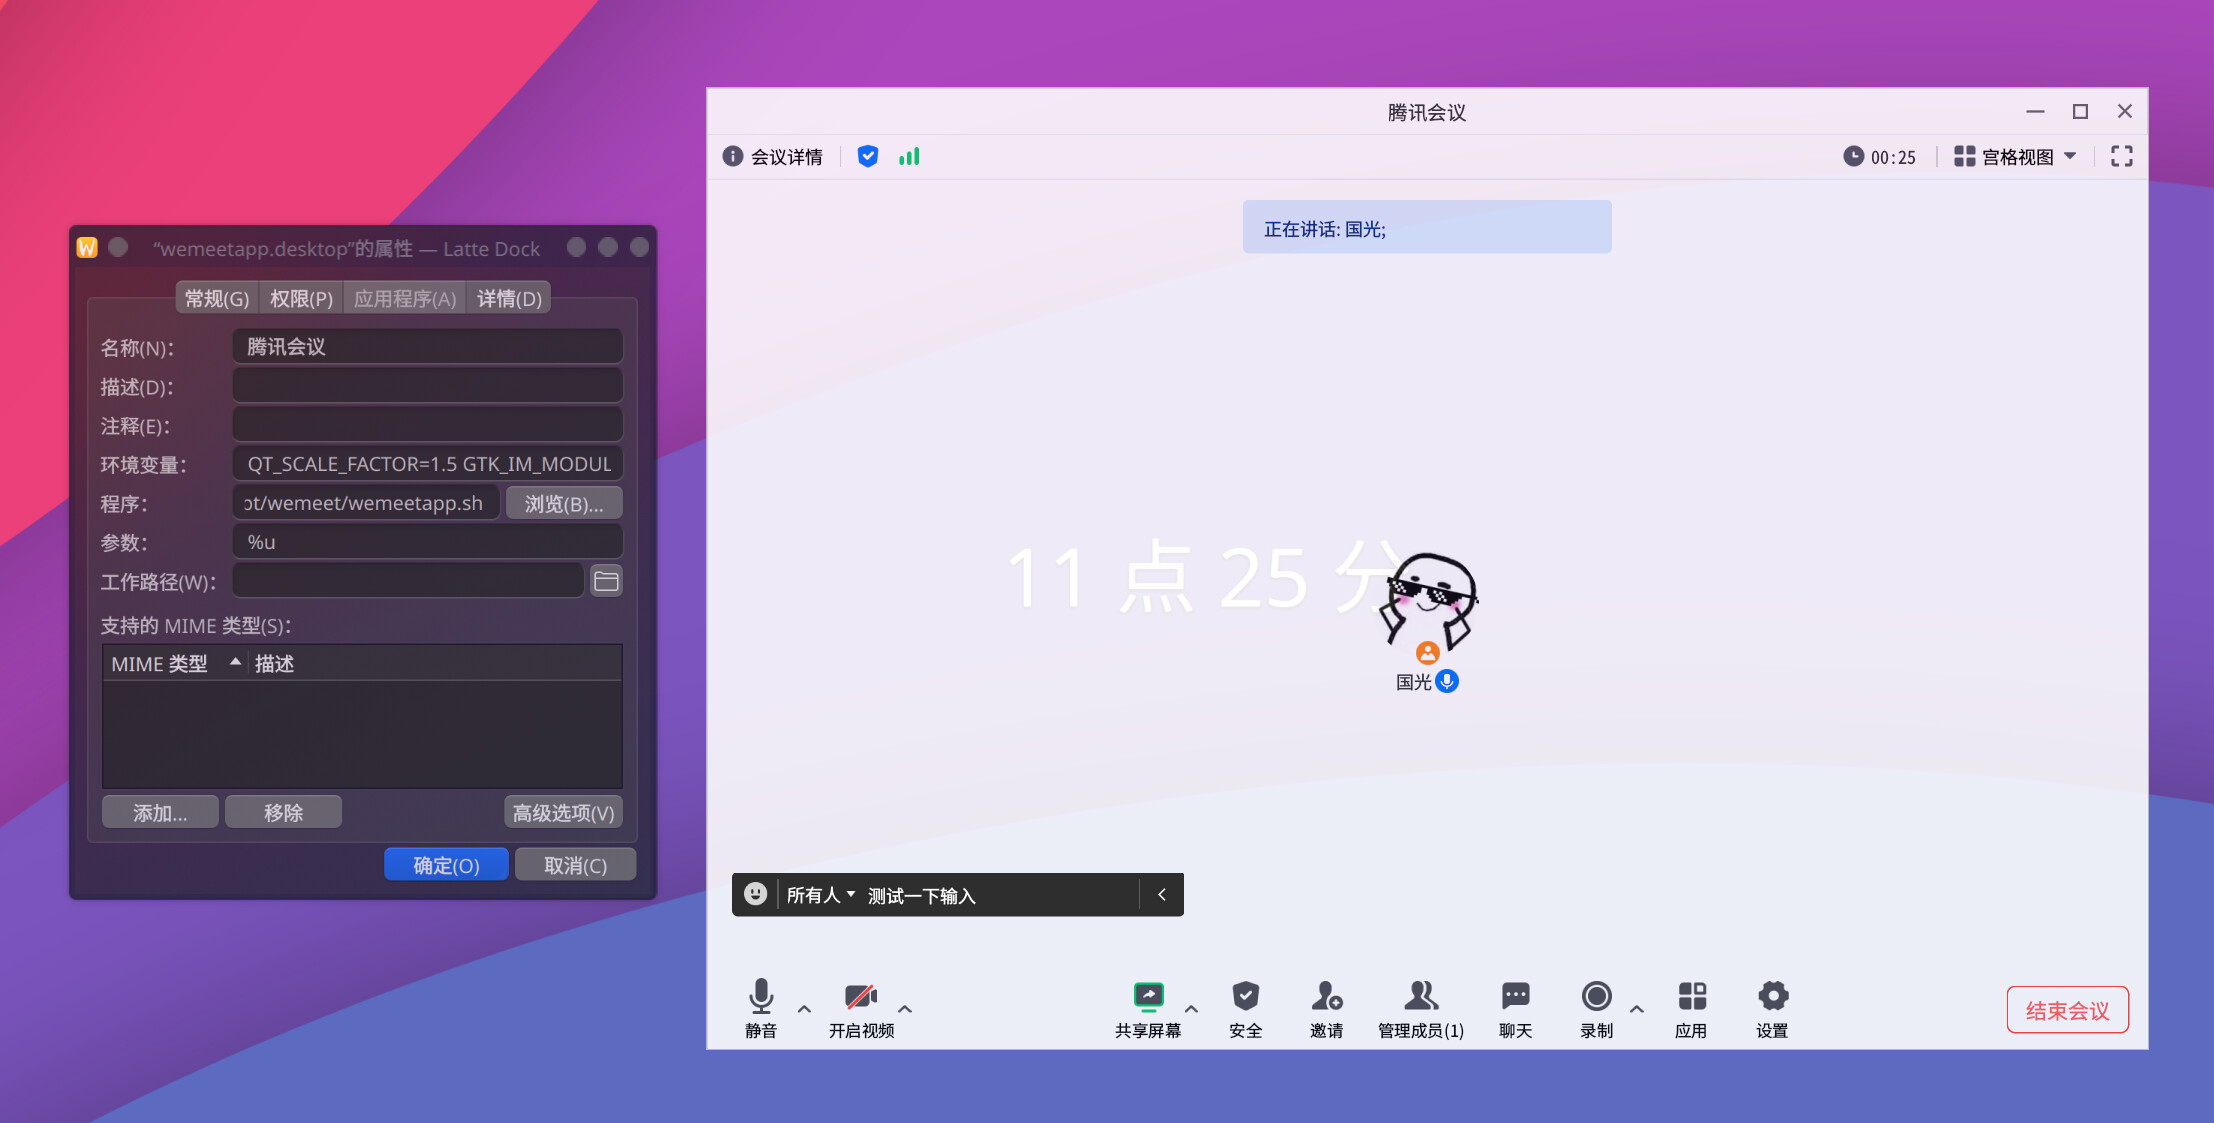
Task: Start recording with 录制 icon
Action: 1596,1008
